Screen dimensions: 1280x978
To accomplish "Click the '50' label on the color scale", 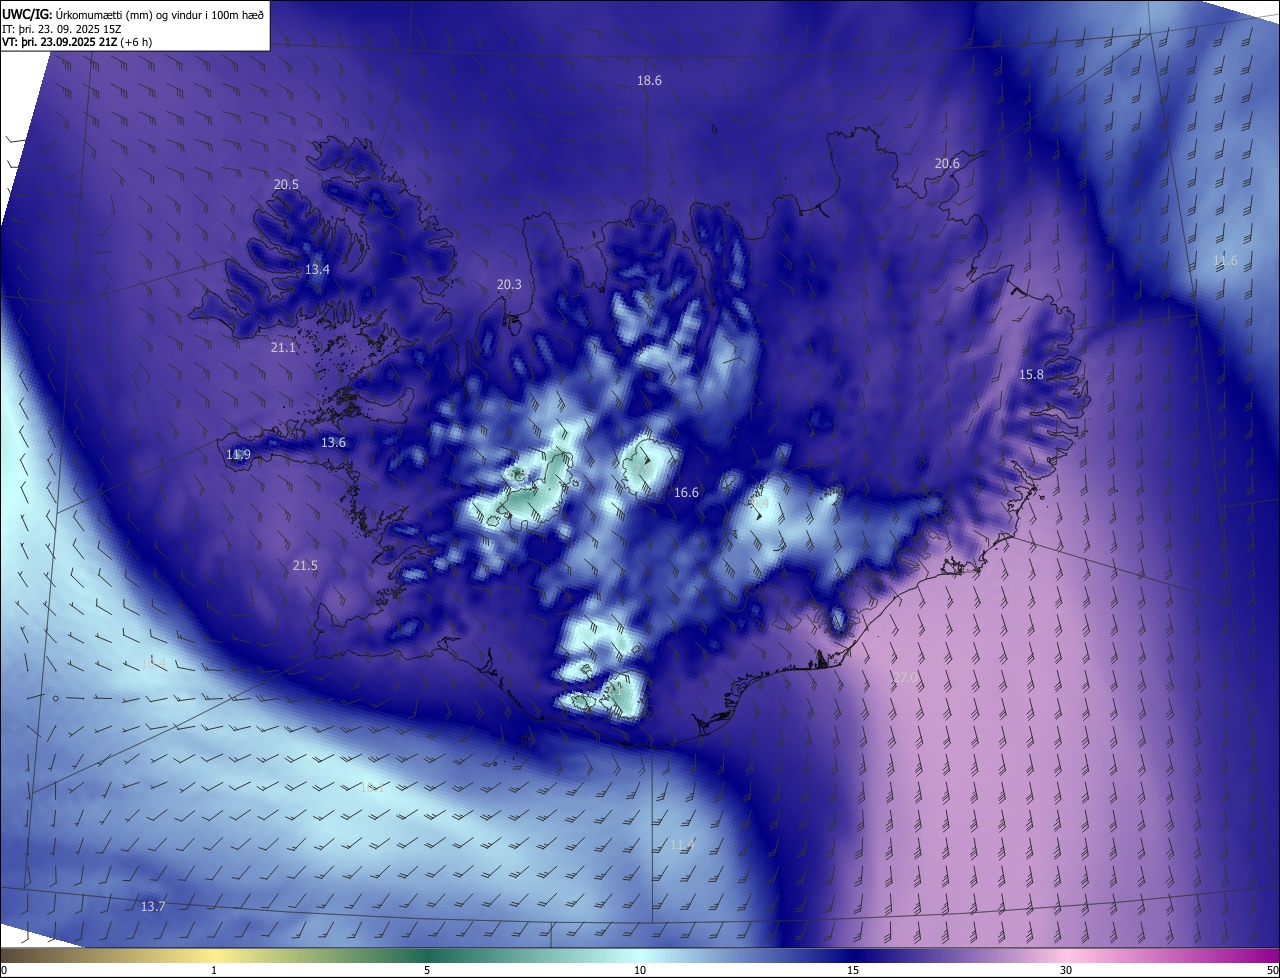I will 1271,970.
